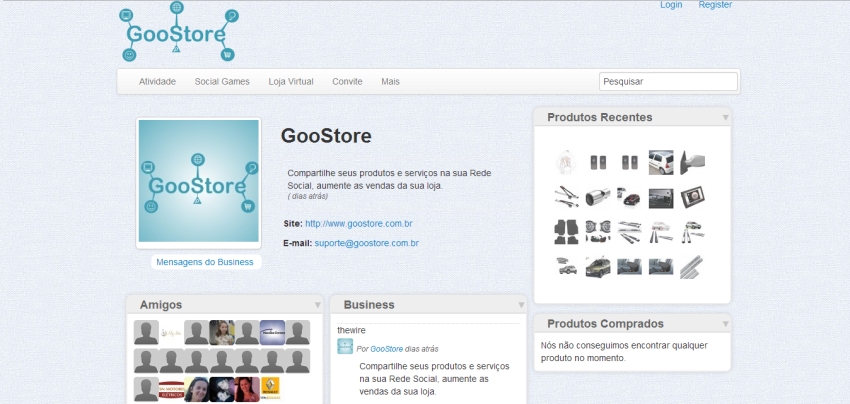
Task: Click the Produtos Recentes panel title
Action: [600, 117]
